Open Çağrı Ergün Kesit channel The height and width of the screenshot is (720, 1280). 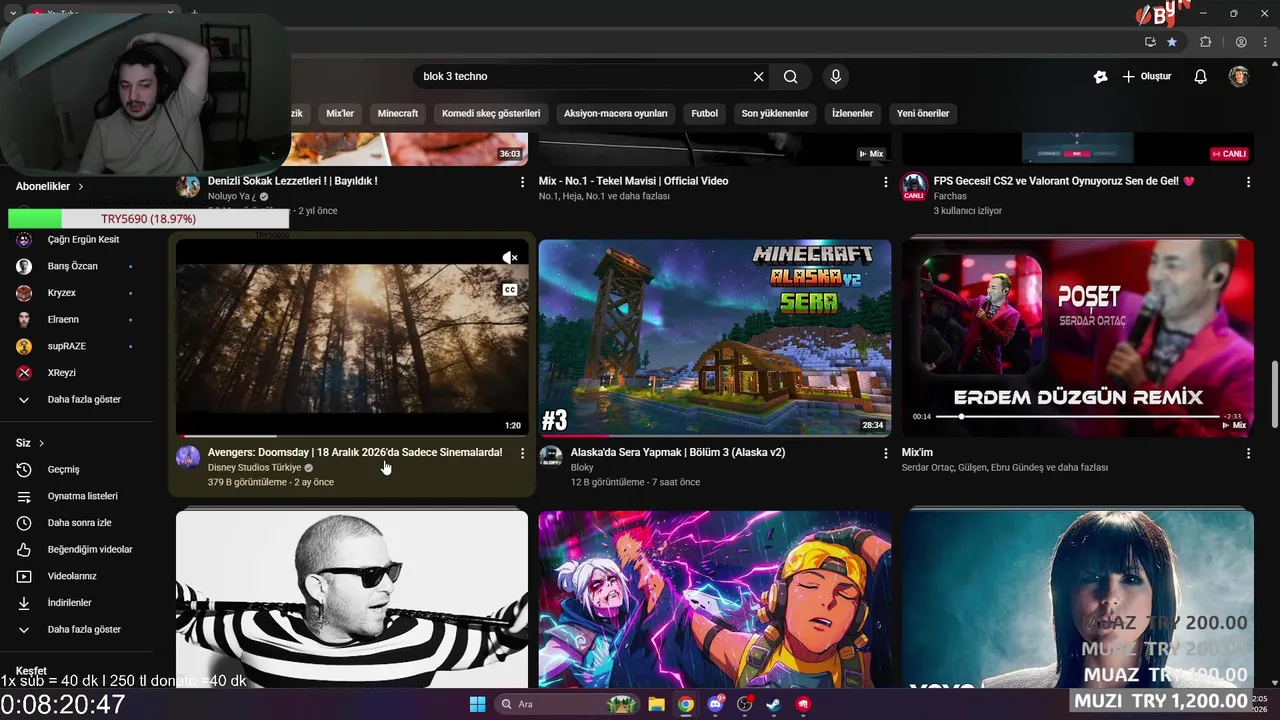[x=76, y=240]
